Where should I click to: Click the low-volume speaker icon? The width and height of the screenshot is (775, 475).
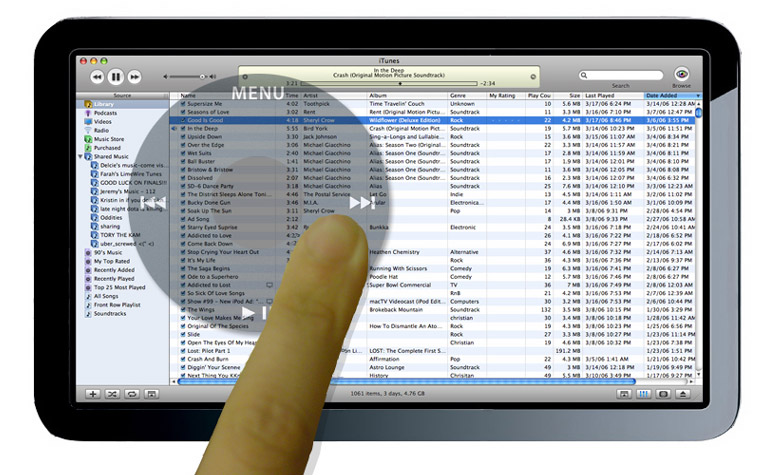166,77
